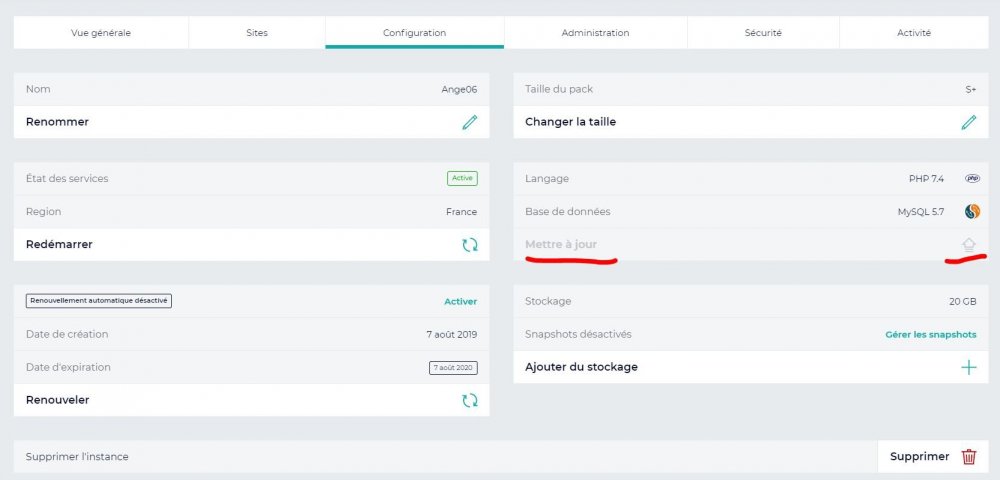Screen dimensions: 1000x480
Task: Click the PHP 7.4 value
Action: click(926, 178)
